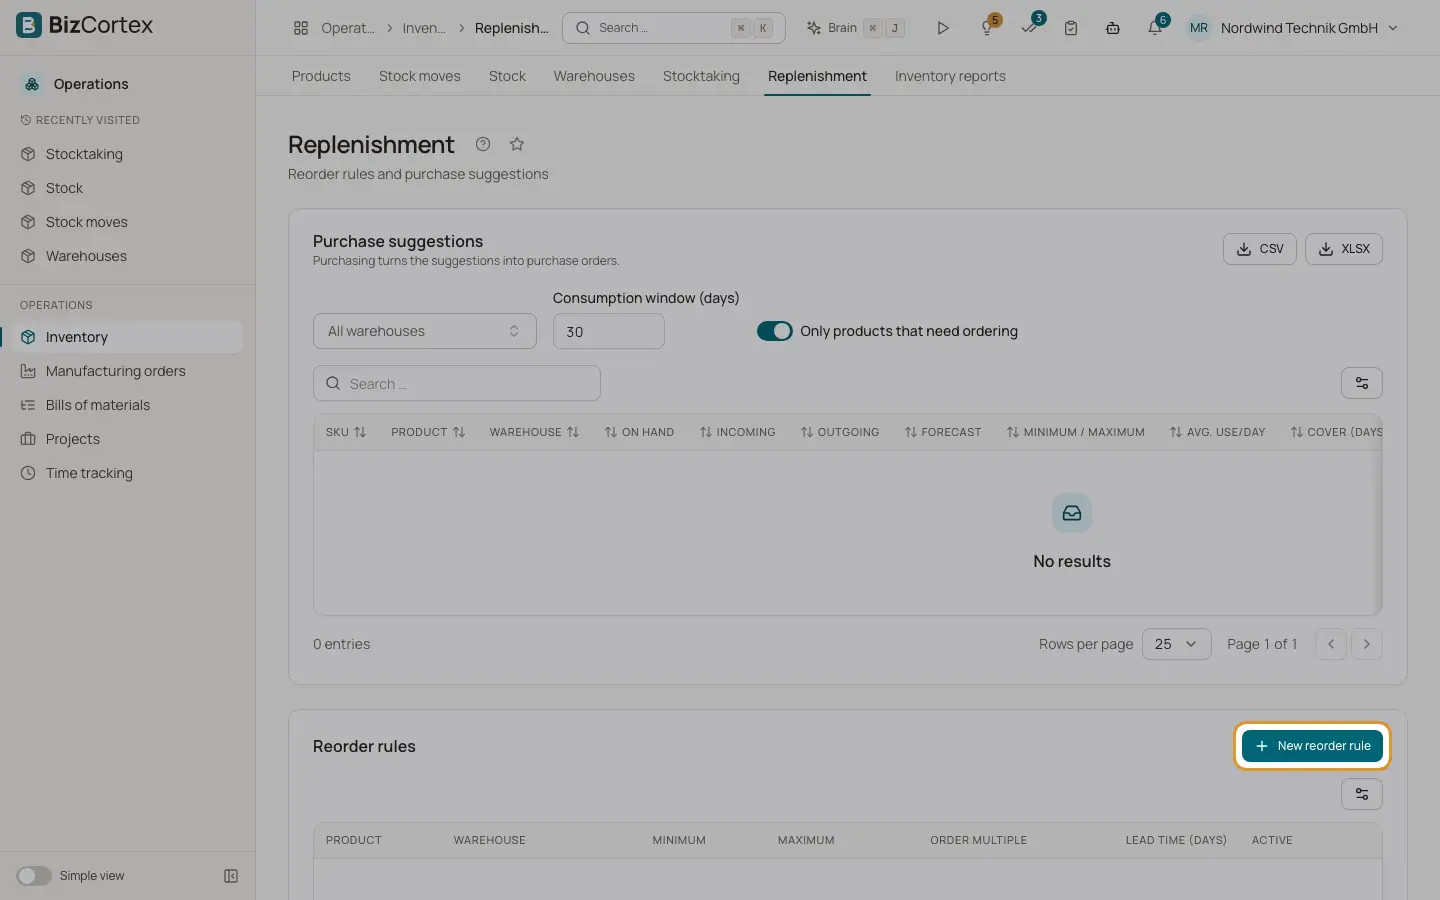Screen dimensions: 1440x900
Task: Expand the Rows per page selector
Action: click(x=1177, y=644)
